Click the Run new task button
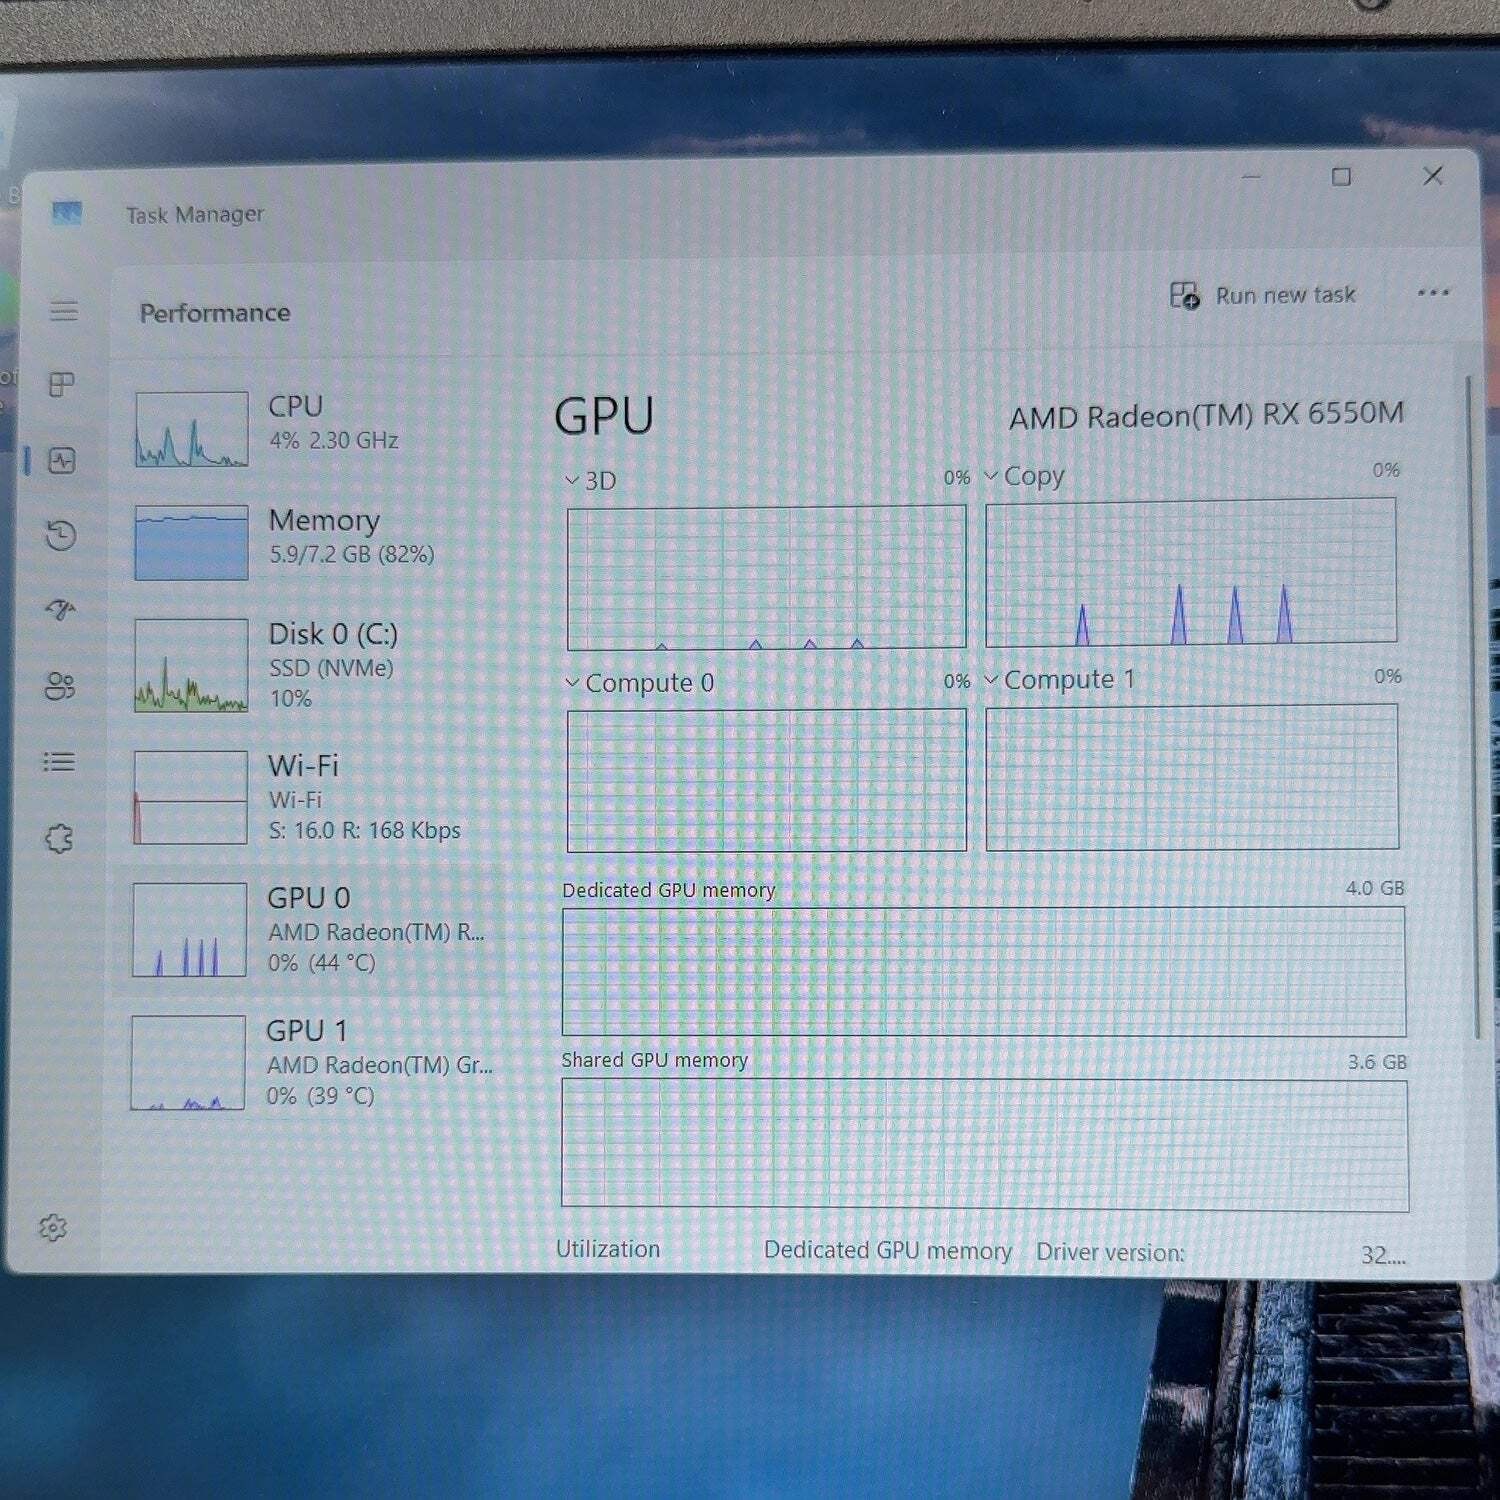 coord(1263,295)
